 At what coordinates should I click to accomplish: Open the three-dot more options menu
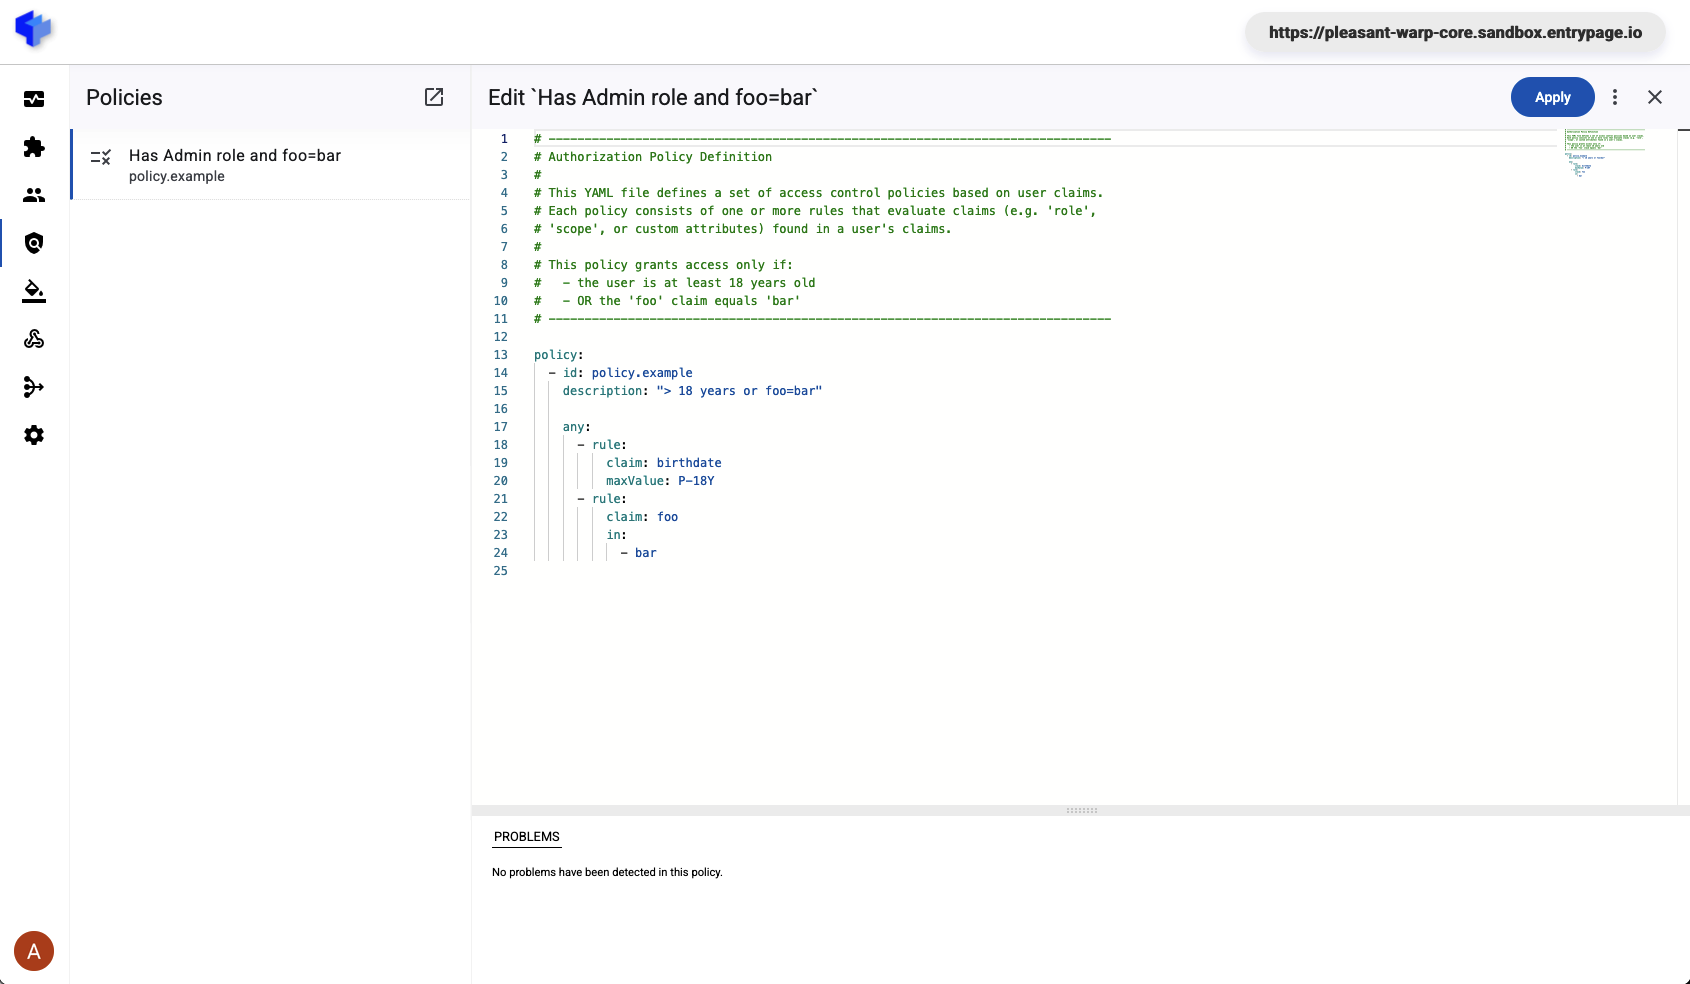tap(1615, 97)
